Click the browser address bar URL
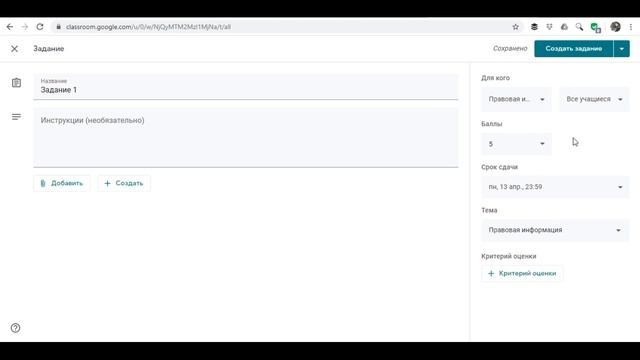Image resolution: width=640 pixels, height=360 pixels. [148, 27]
